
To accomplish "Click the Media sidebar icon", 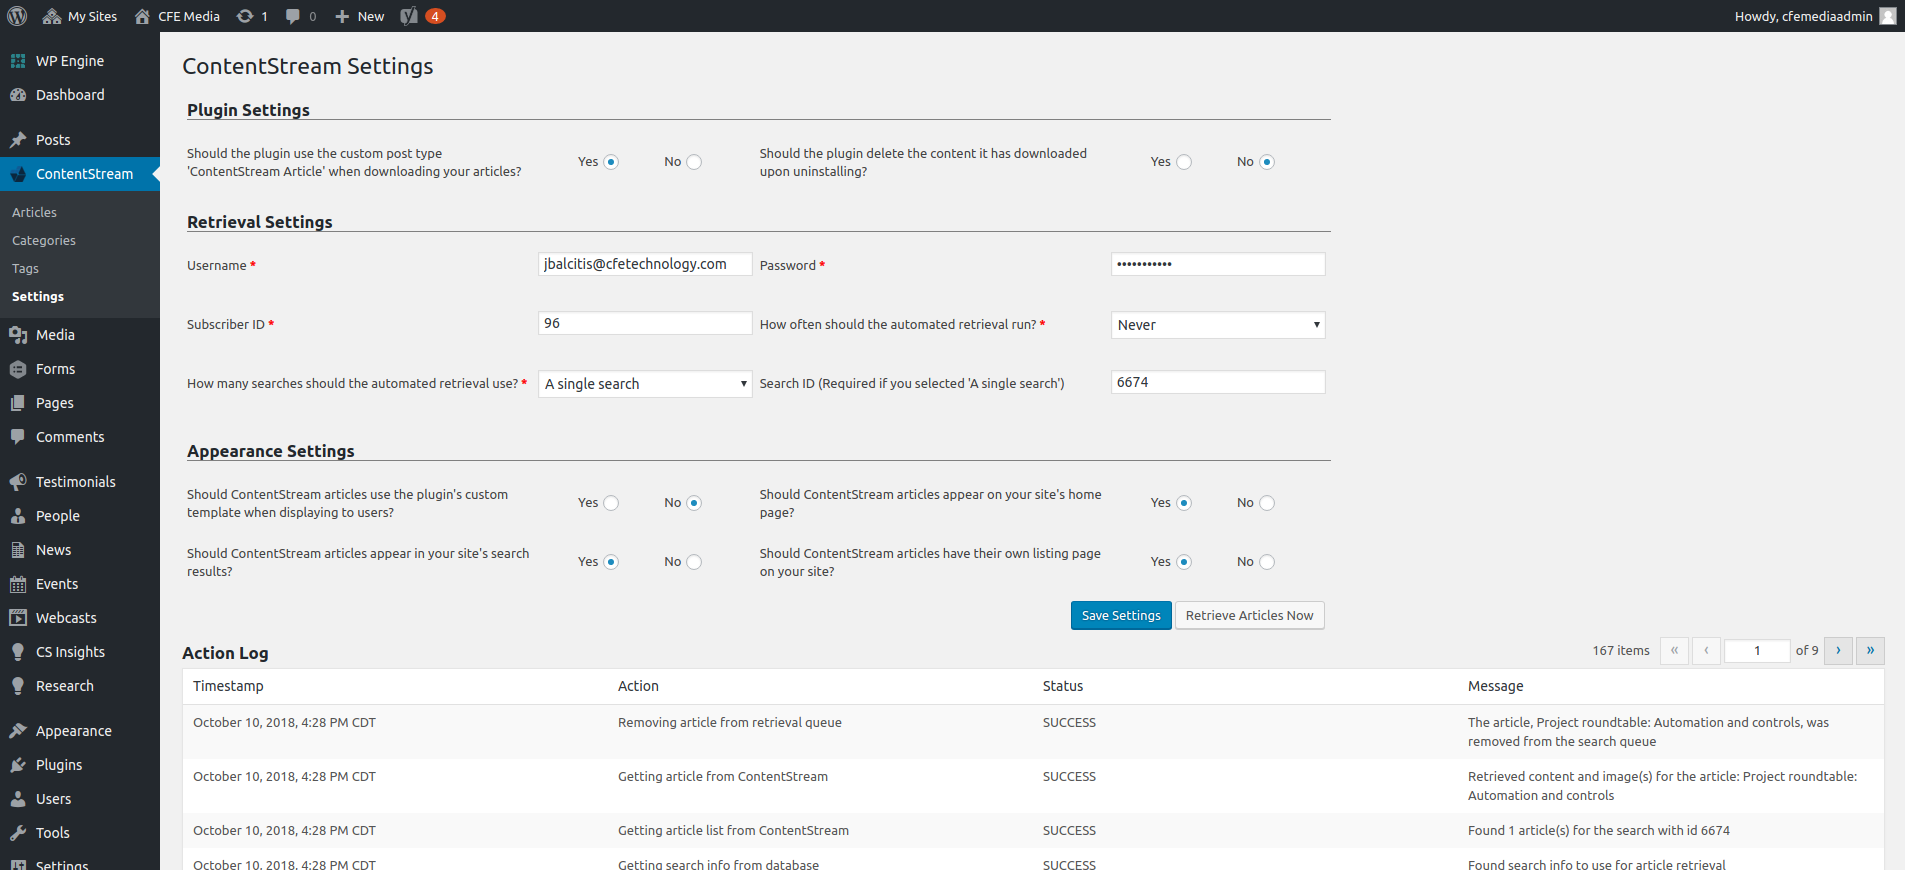I will click(18, 335).
